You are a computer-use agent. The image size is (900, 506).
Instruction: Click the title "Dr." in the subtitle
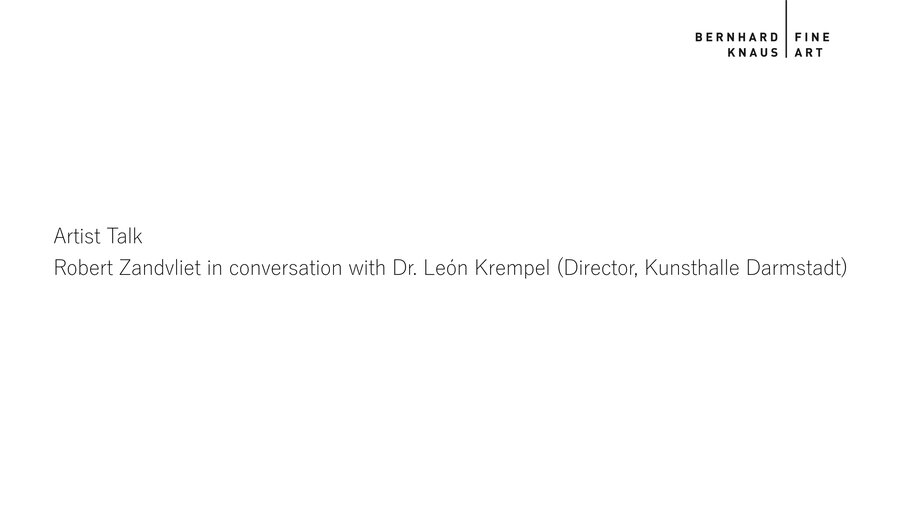[x=409, y=269]
